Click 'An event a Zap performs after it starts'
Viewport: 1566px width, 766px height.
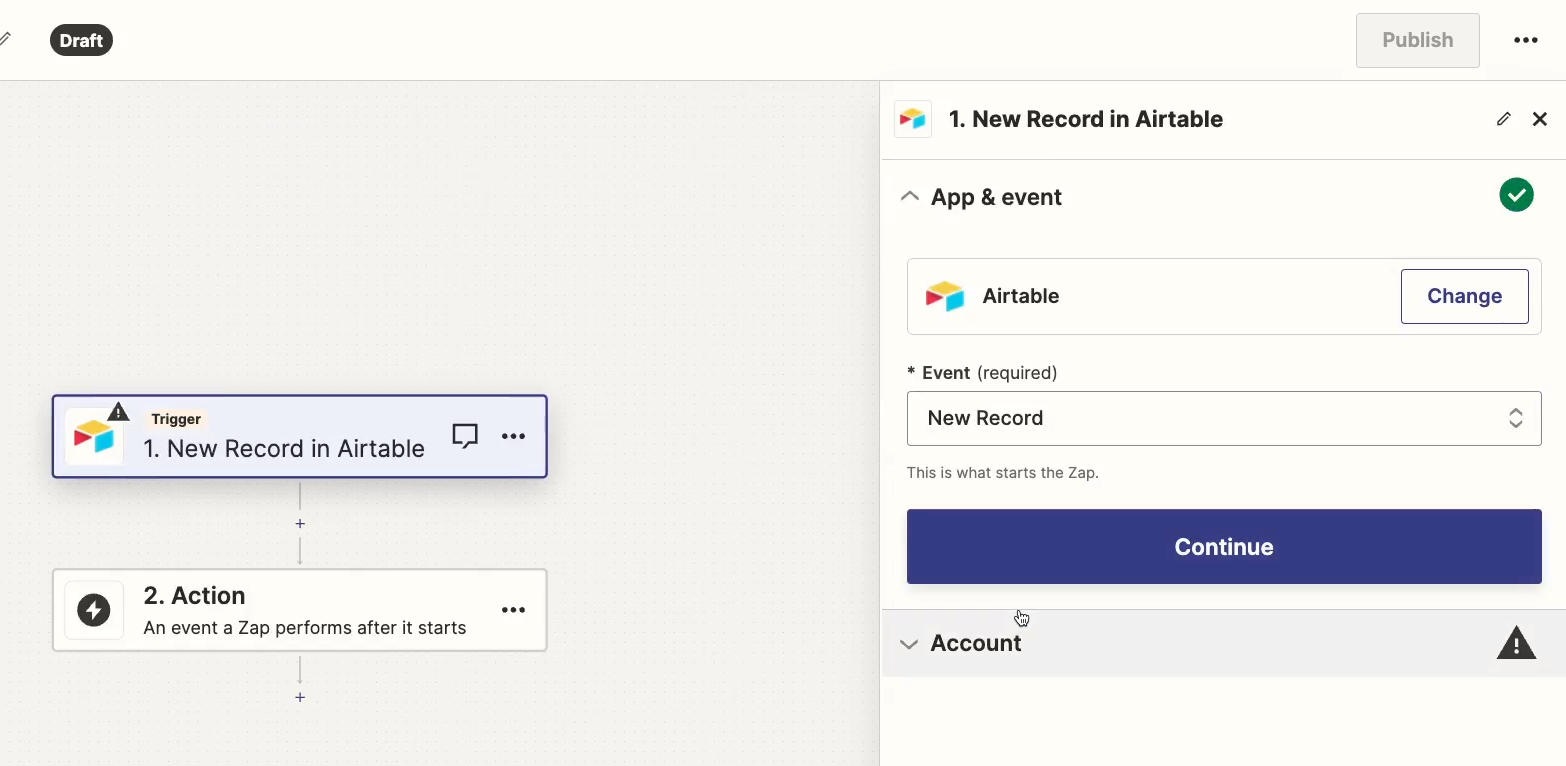click(305, 628)
